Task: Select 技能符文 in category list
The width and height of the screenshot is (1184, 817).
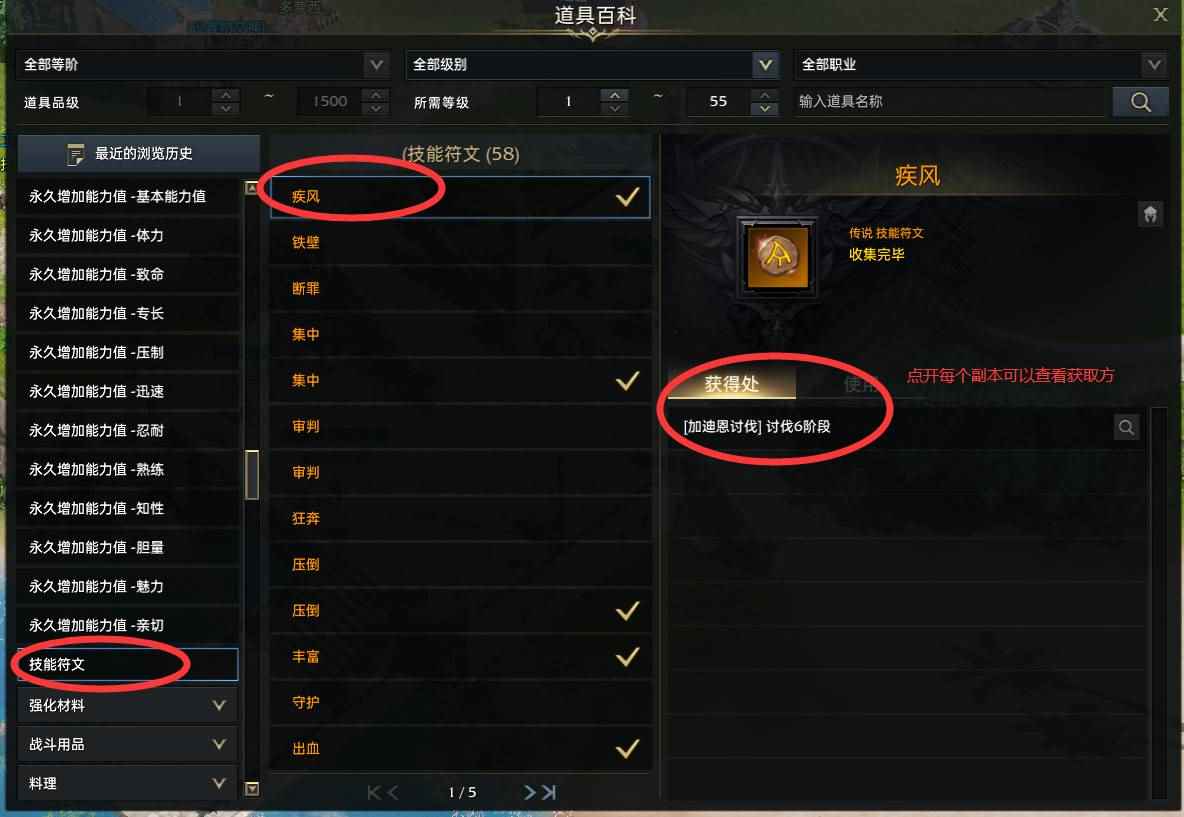Action: pyautogui.click(x=127, y=664)
